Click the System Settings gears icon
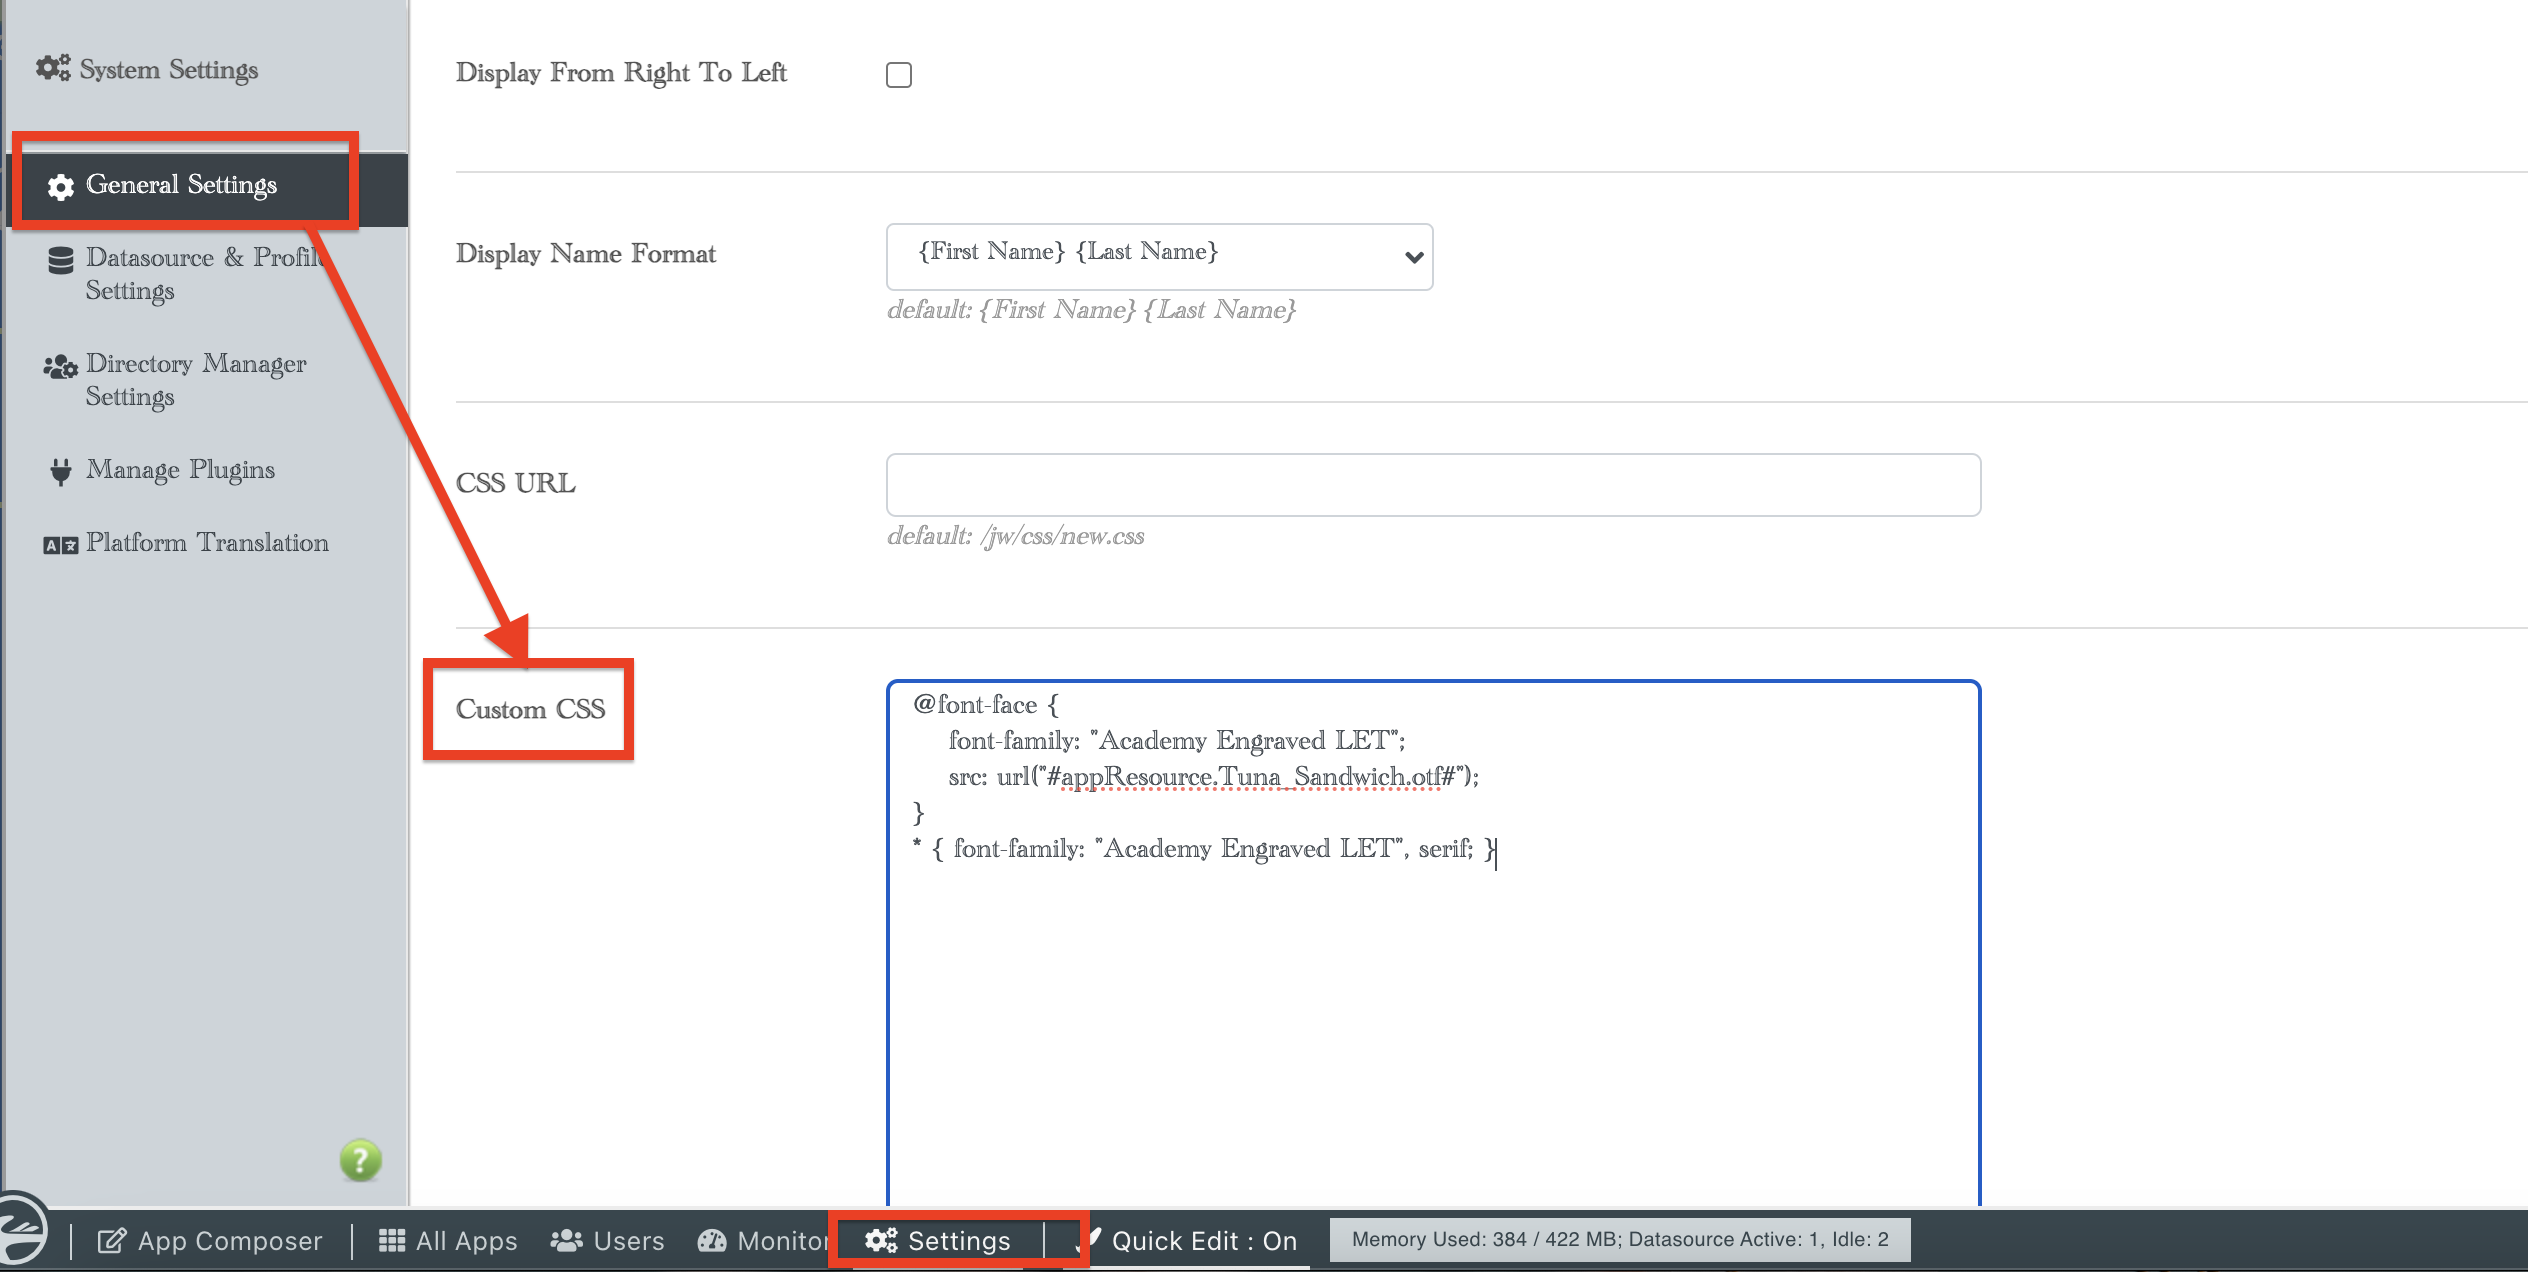The height and width of the screenshot is (1272, 2528). click(53, 68)
